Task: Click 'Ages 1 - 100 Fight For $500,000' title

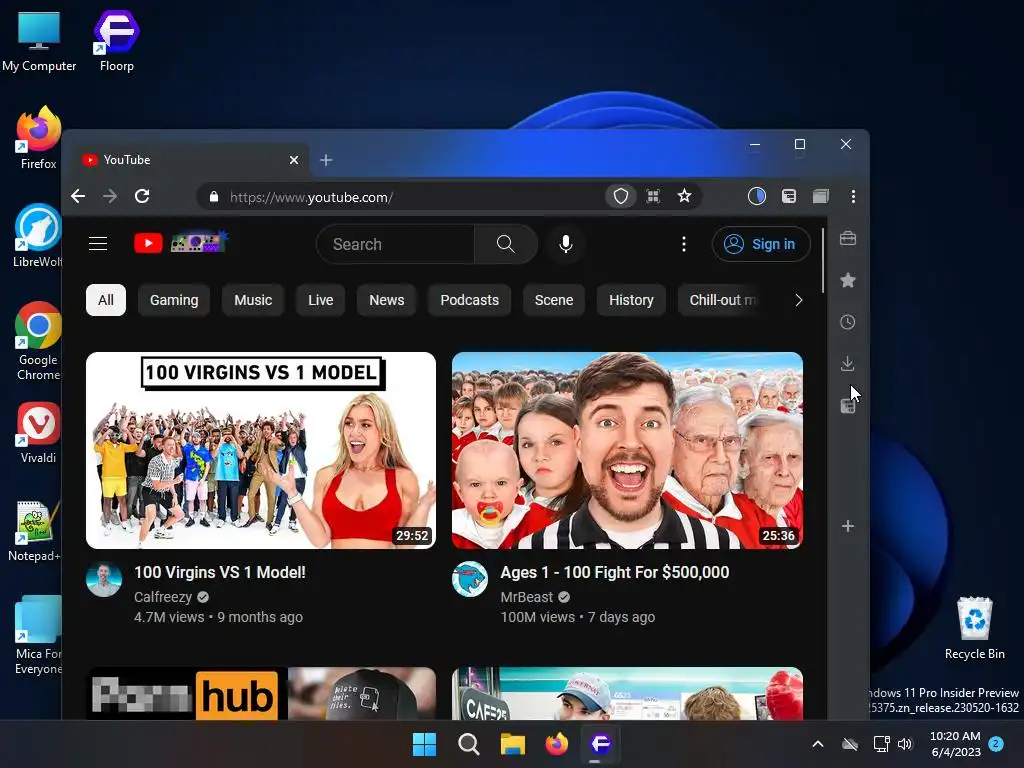Action: click(x=615, y=573)
